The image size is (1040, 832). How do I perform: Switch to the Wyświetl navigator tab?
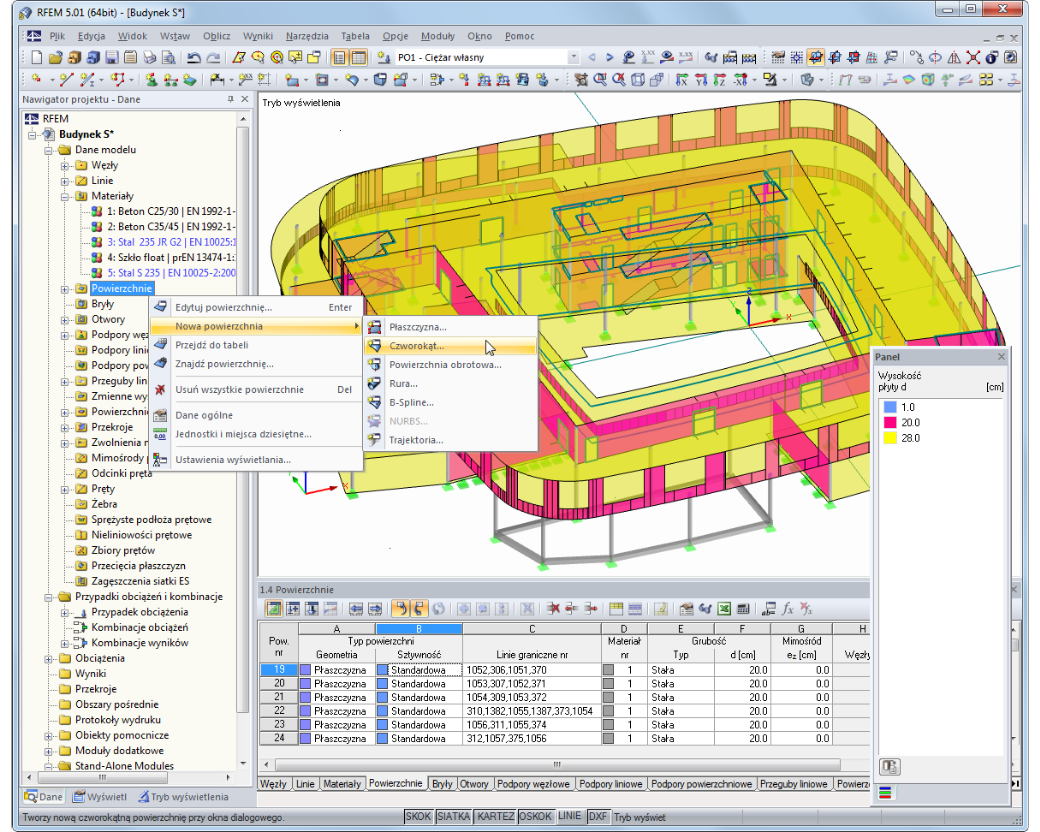tap(99, 797)
